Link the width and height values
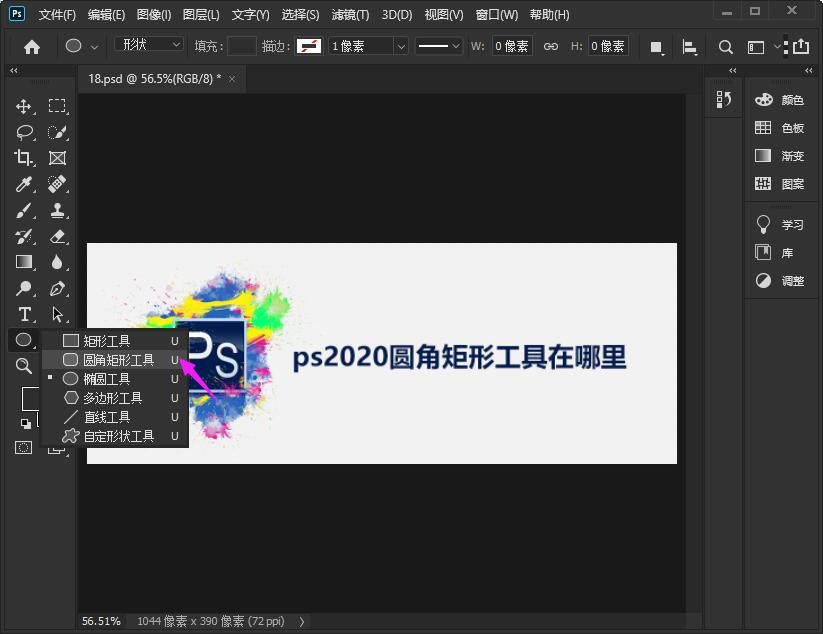The width and height of the screenshot is (823, 634). tap(551, 46)
